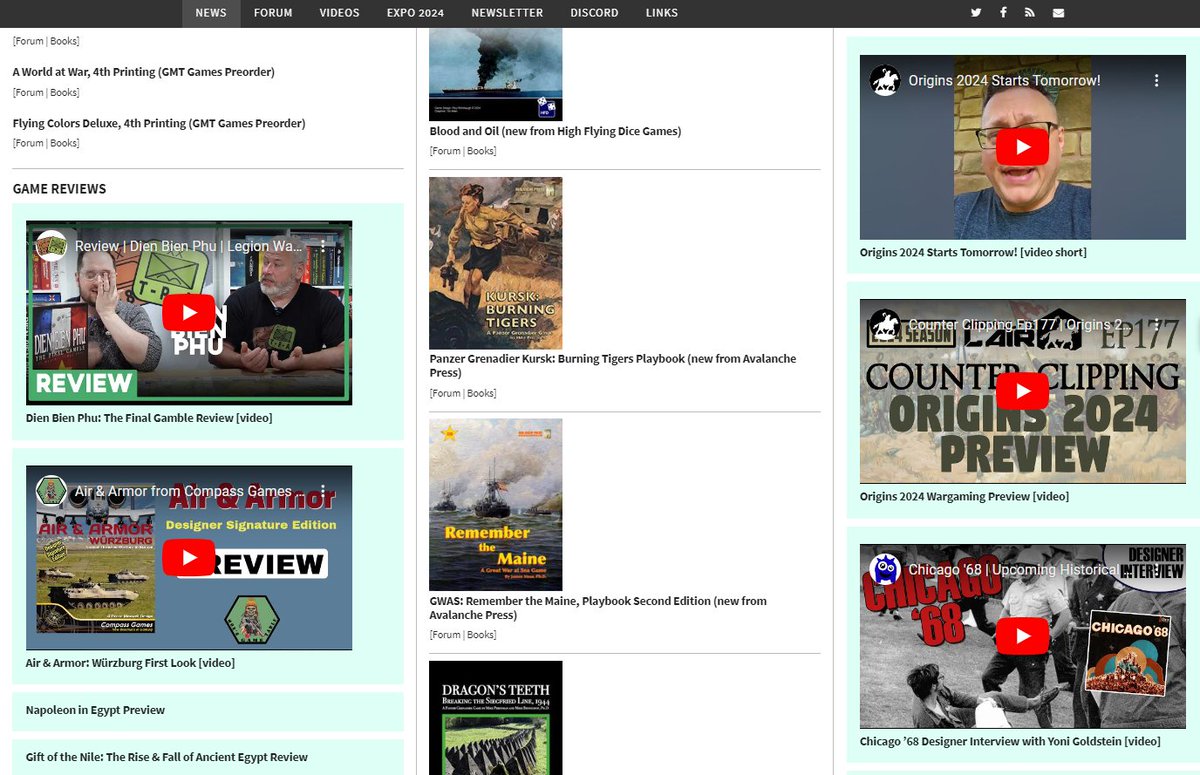Select EXPO 2024 in the navigation bar
The image size is (1200, 775).
(x=415, y=13)
